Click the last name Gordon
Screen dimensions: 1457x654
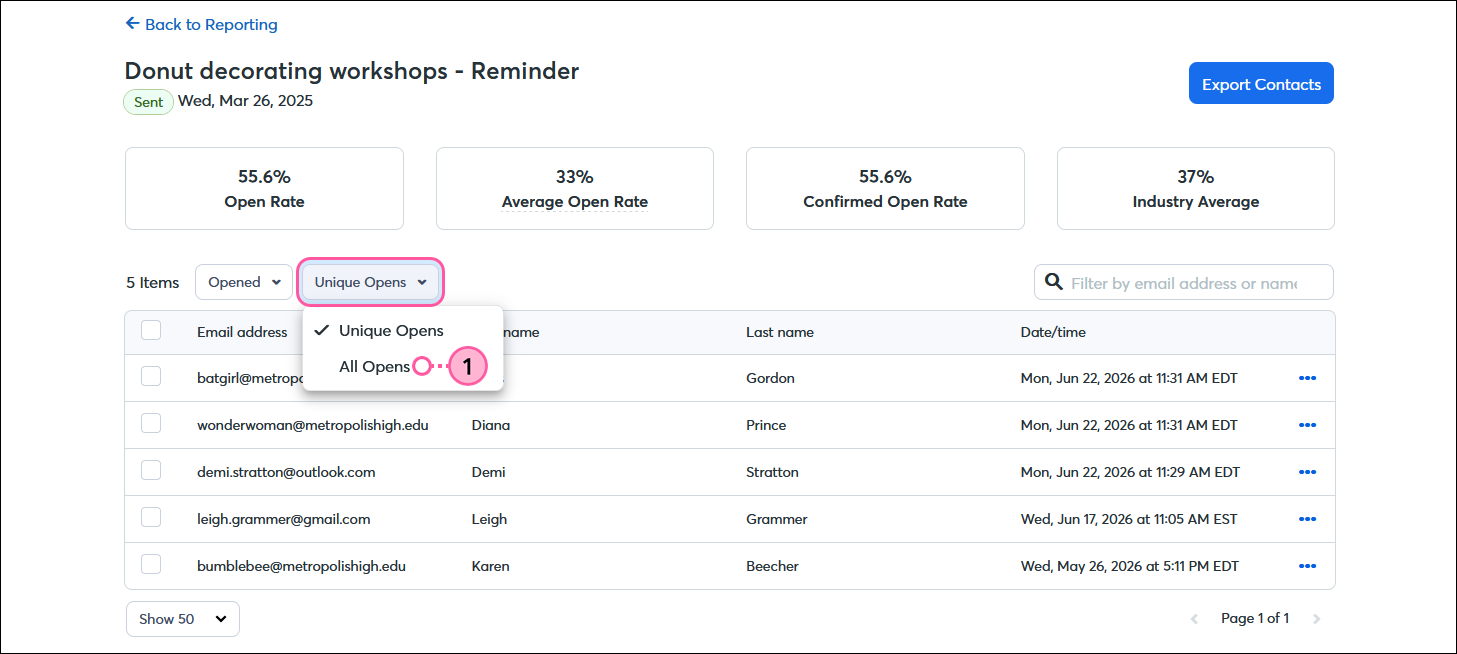pyautogui.click(x=770, y=378)
